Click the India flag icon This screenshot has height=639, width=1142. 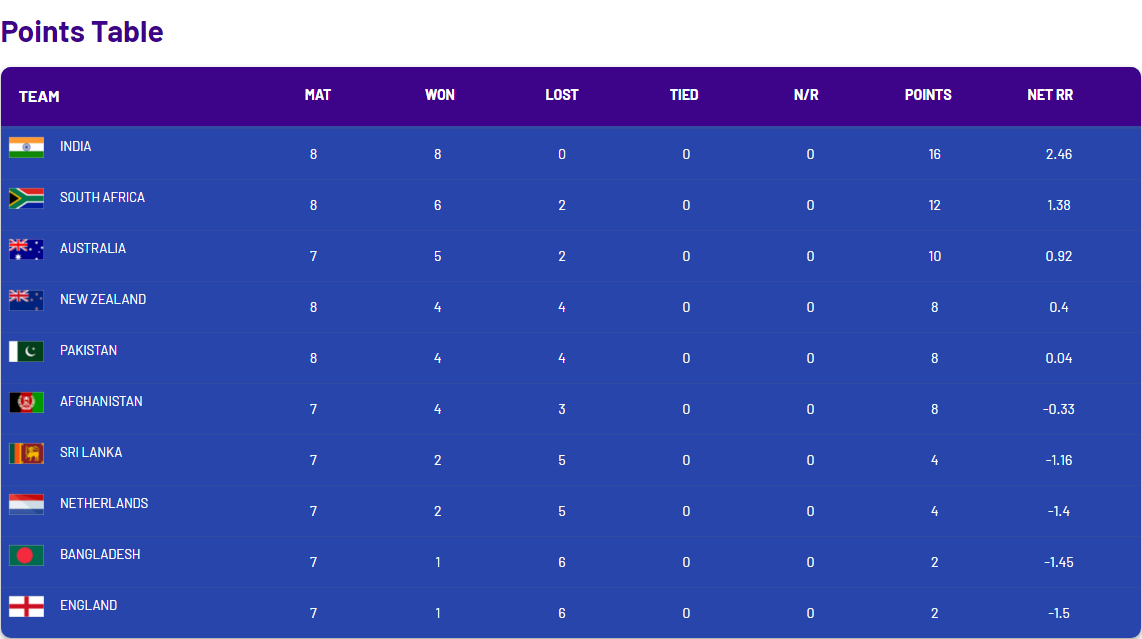pos(26,147)
